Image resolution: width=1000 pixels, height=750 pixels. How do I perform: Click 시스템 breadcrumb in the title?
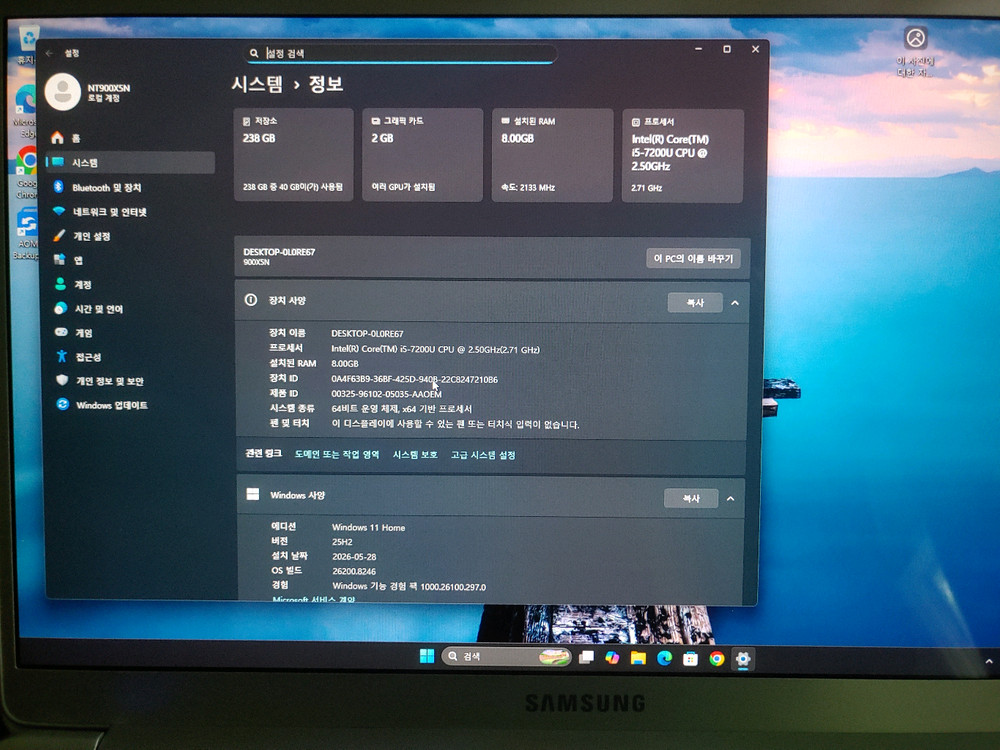(256, 84)
